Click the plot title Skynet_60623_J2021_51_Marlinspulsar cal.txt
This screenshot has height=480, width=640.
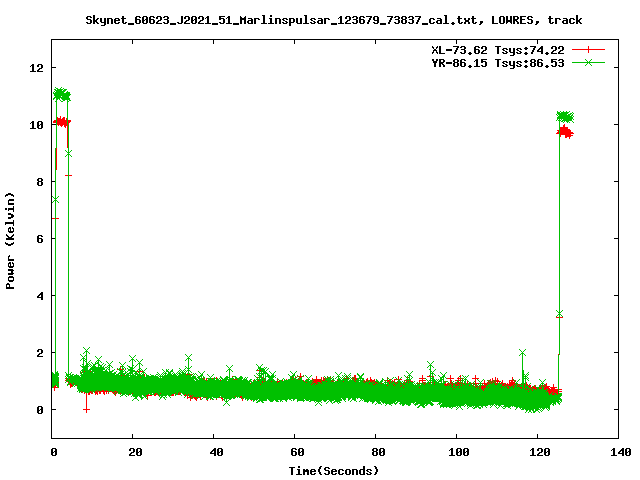tap(333, 20)
